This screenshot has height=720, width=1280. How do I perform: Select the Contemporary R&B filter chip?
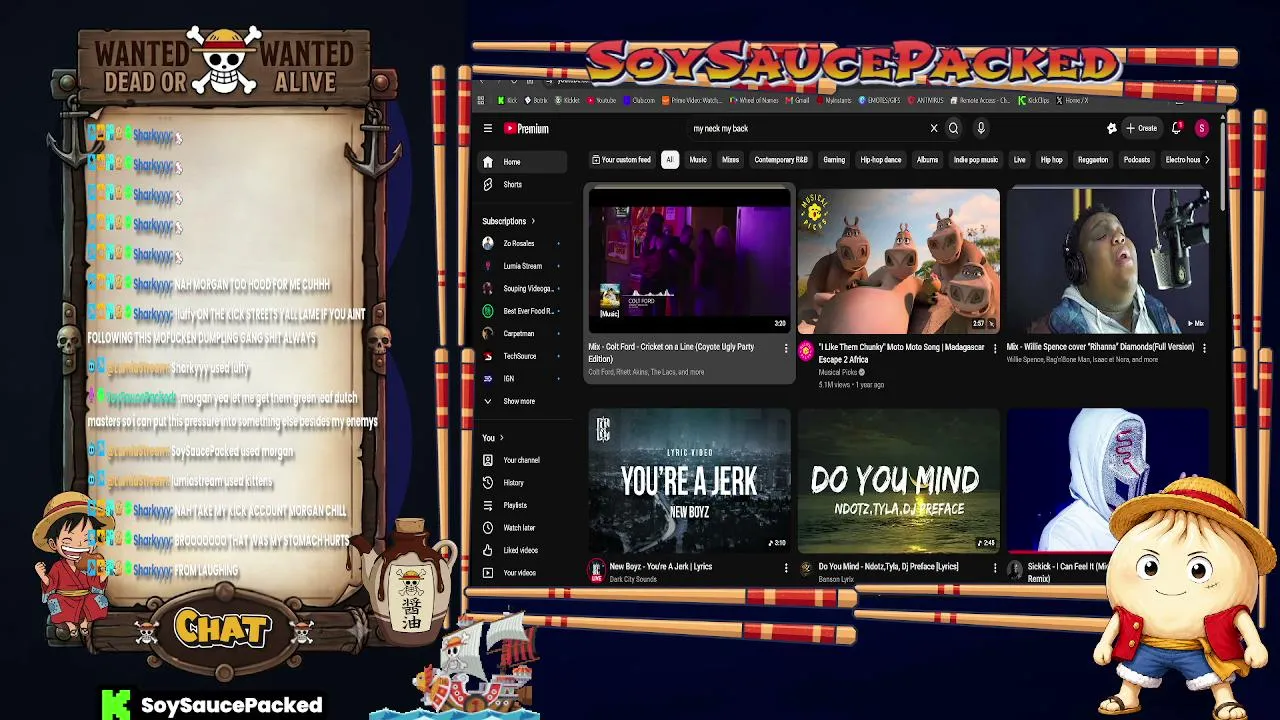[781, 160]
